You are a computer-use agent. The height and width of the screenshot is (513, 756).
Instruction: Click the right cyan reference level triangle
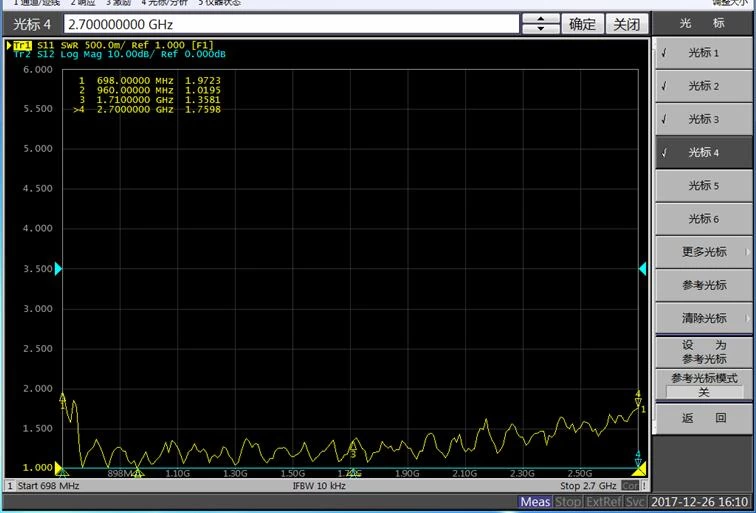click(642, 269)
